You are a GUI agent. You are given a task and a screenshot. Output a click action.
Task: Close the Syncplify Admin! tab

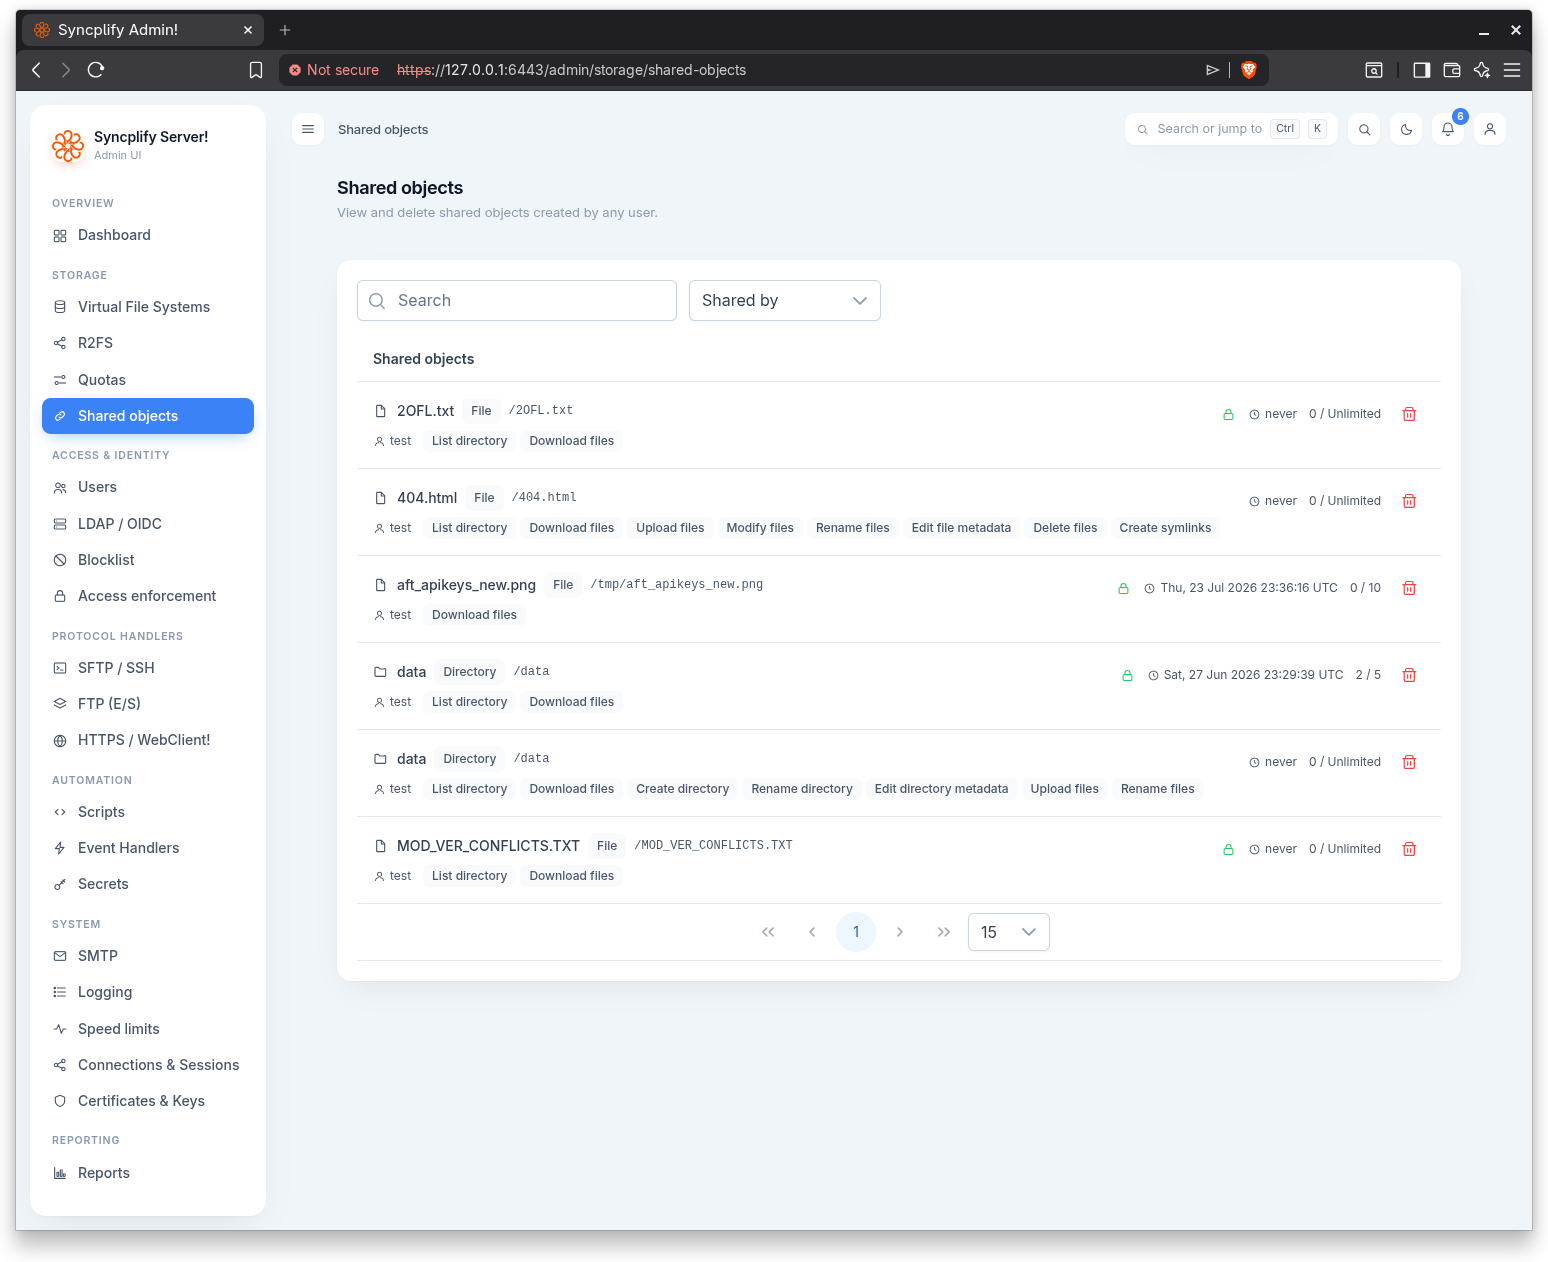pos(248,30)
